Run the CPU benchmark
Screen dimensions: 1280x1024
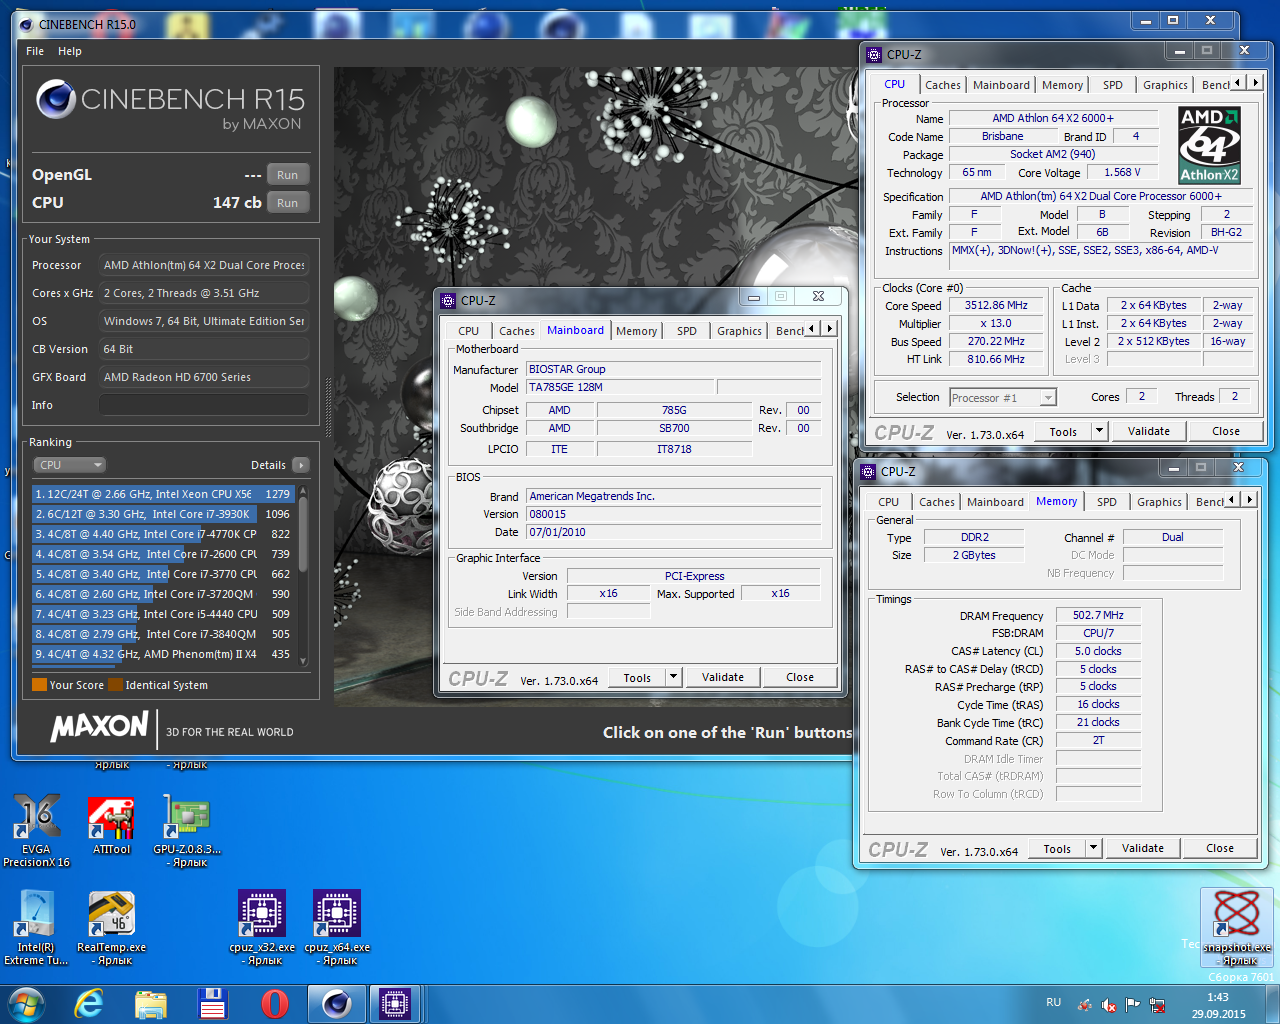287,203
